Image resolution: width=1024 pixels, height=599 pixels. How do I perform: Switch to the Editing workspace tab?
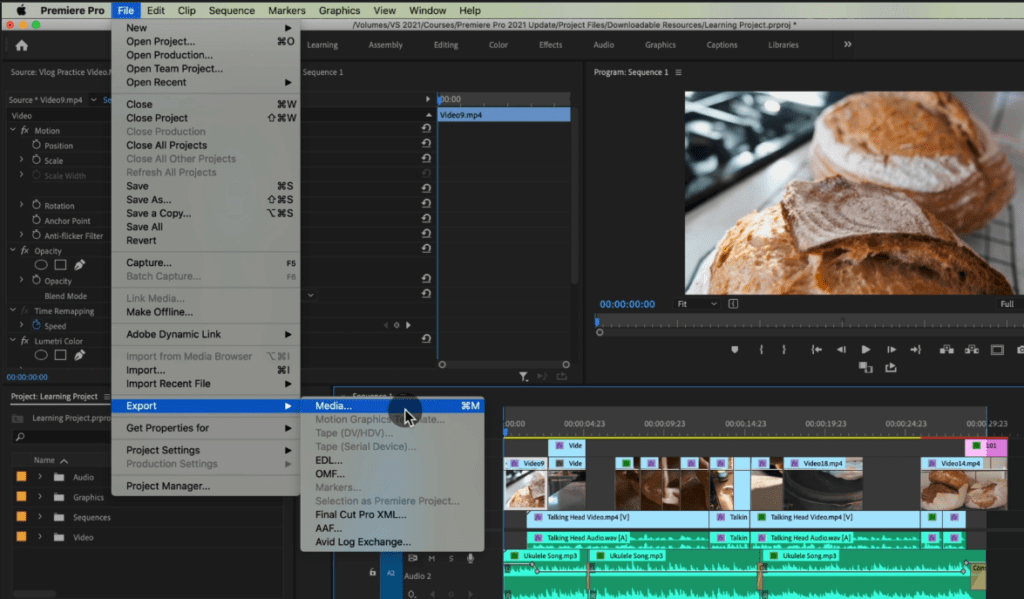tap(446, 45)
